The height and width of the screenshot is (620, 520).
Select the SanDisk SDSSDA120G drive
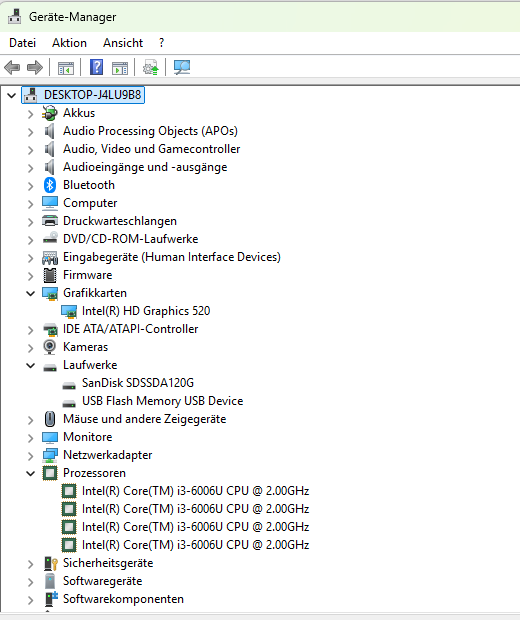pyautogui.click(x=138, y=383)
